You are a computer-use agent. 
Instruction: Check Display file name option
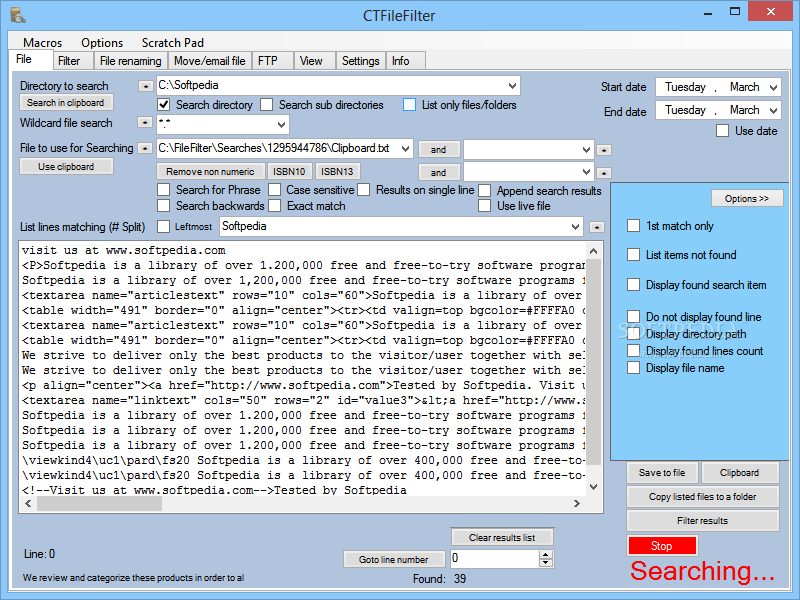pos(633,368)
